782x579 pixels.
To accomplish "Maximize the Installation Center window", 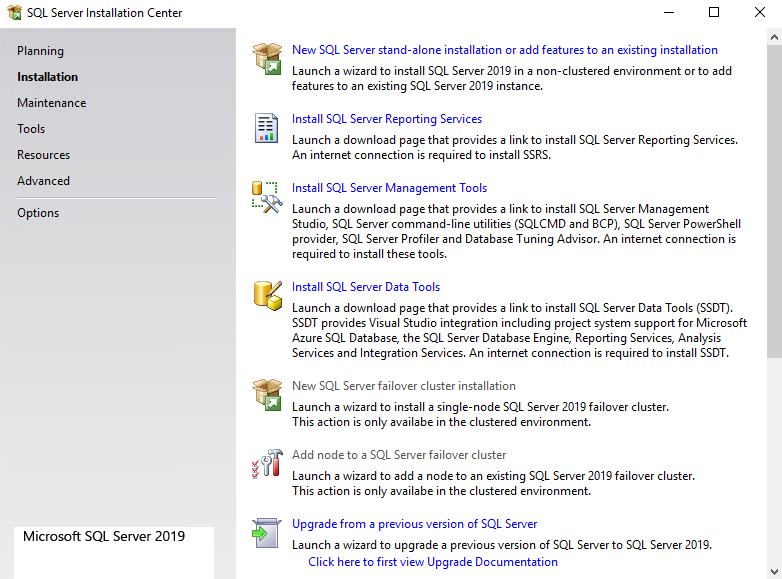I will tap(714, 12).
